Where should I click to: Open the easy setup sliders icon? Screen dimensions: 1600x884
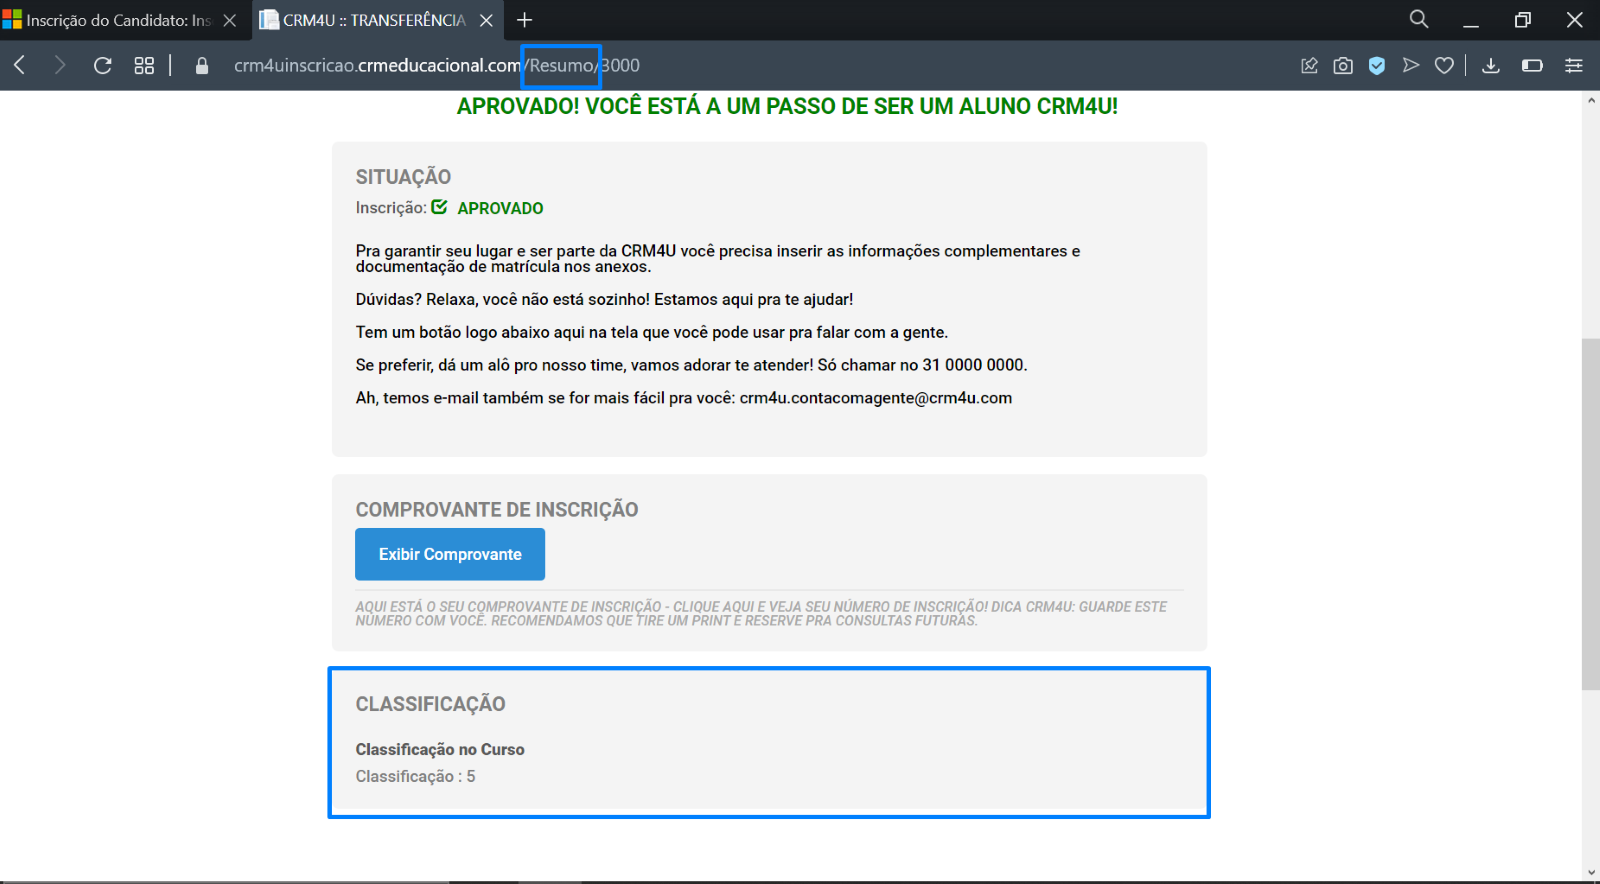click(x=1574, y=66)
